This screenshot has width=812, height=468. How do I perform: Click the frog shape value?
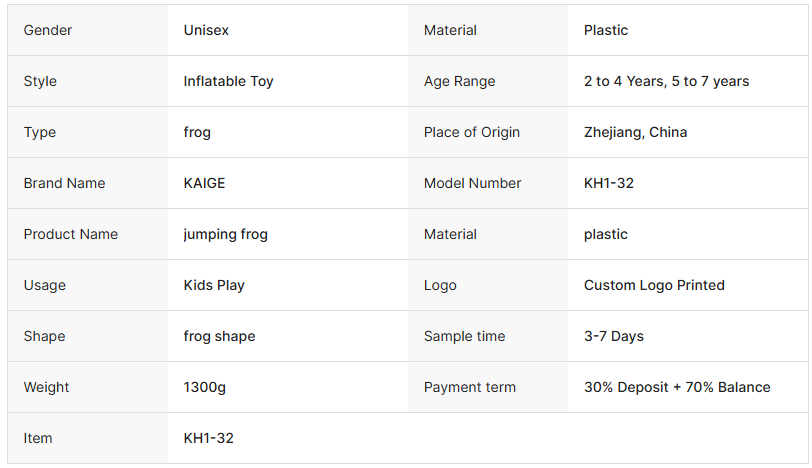[x=219, y=336]
